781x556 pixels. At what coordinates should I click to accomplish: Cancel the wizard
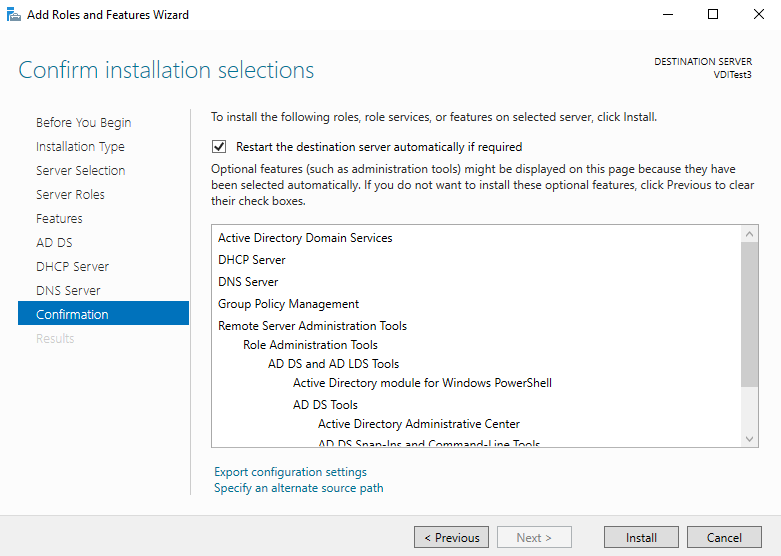coord(724,537)
